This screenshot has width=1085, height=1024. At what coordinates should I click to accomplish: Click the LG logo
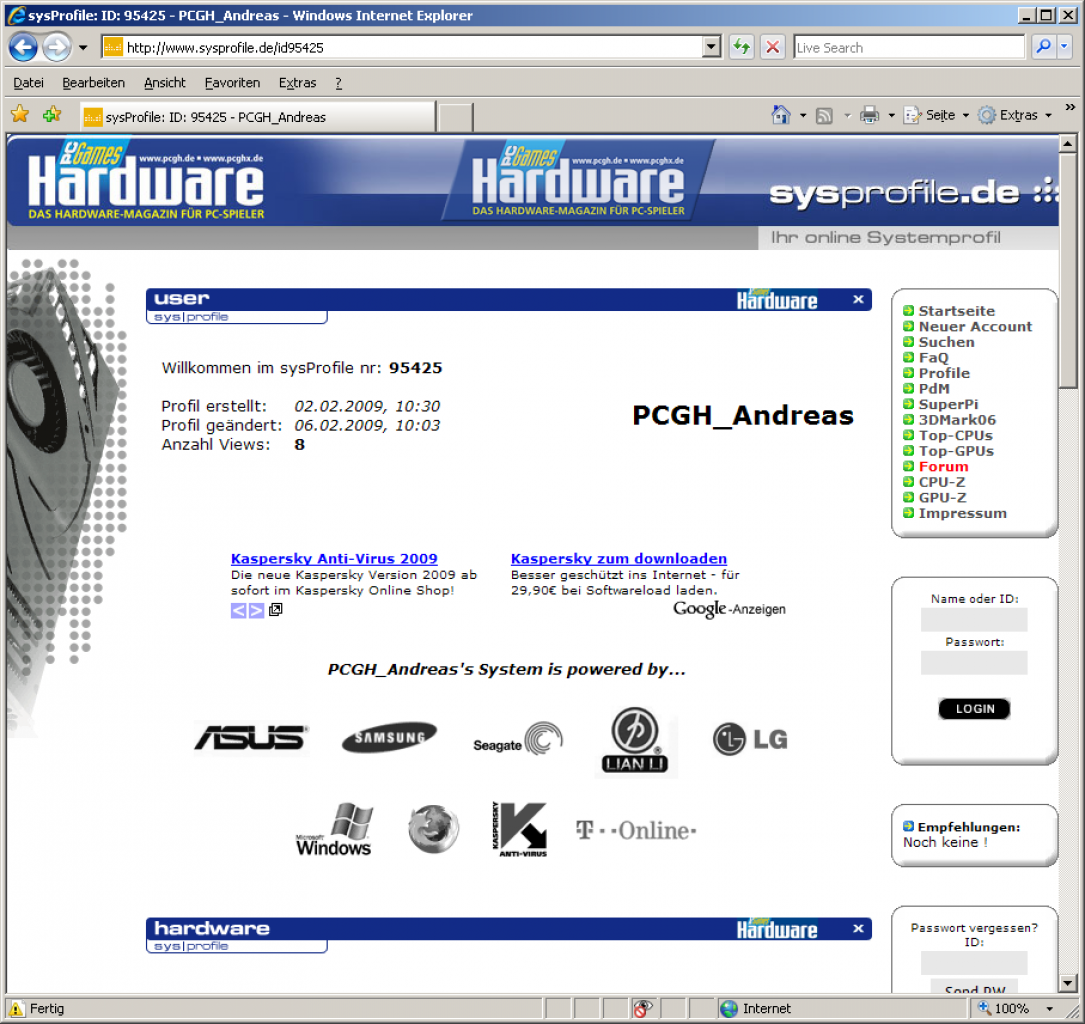tap(750, 739)
